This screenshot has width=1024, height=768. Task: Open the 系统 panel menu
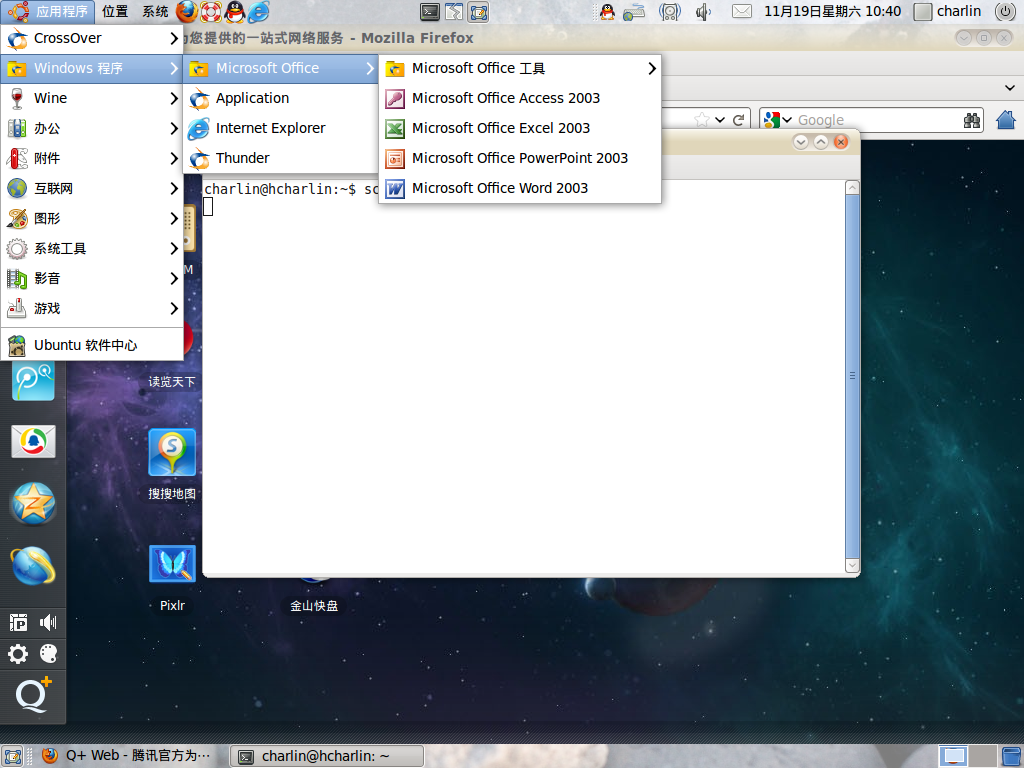[155, 11]
